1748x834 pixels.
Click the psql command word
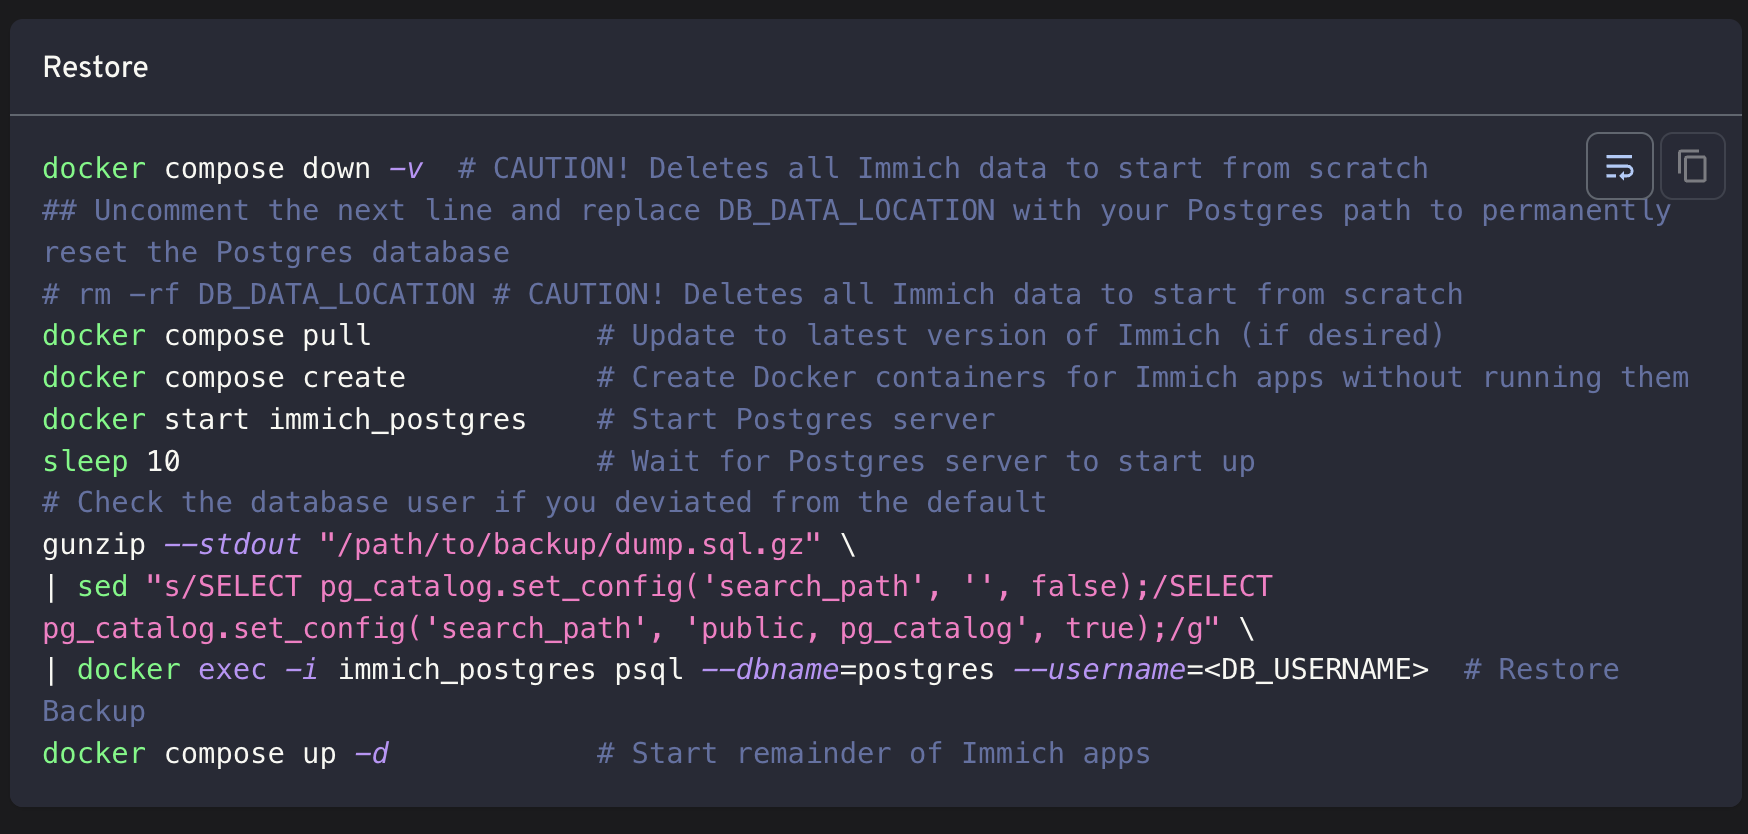[648, 669]
